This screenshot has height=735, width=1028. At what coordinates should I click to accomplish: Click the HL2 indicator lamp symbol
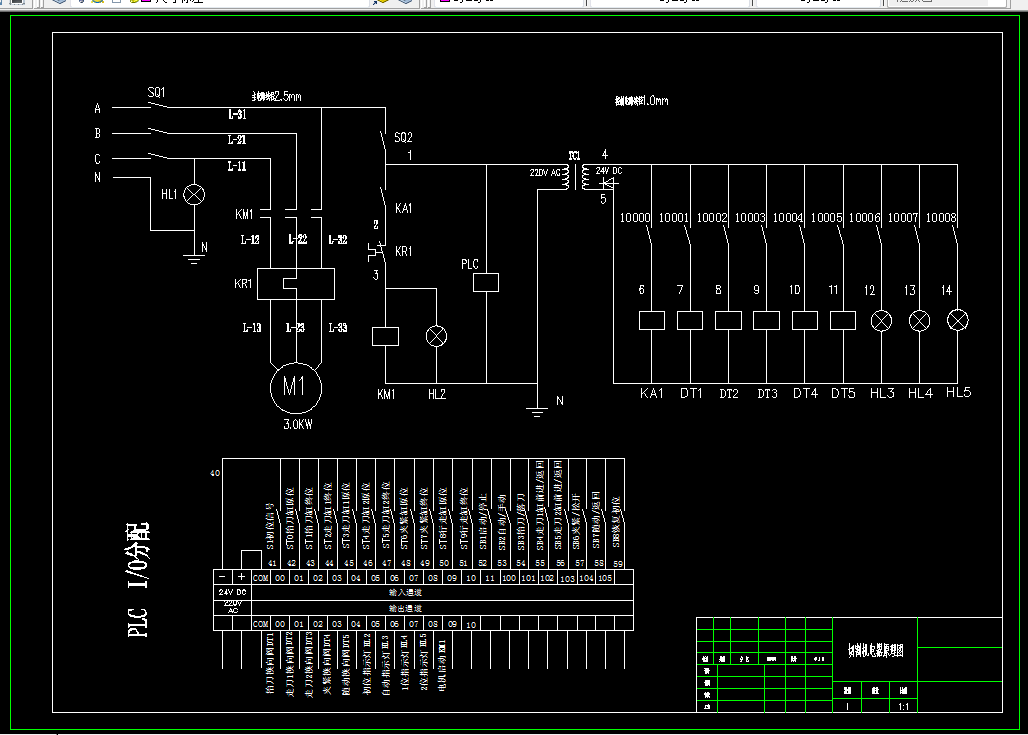(437, 336)
